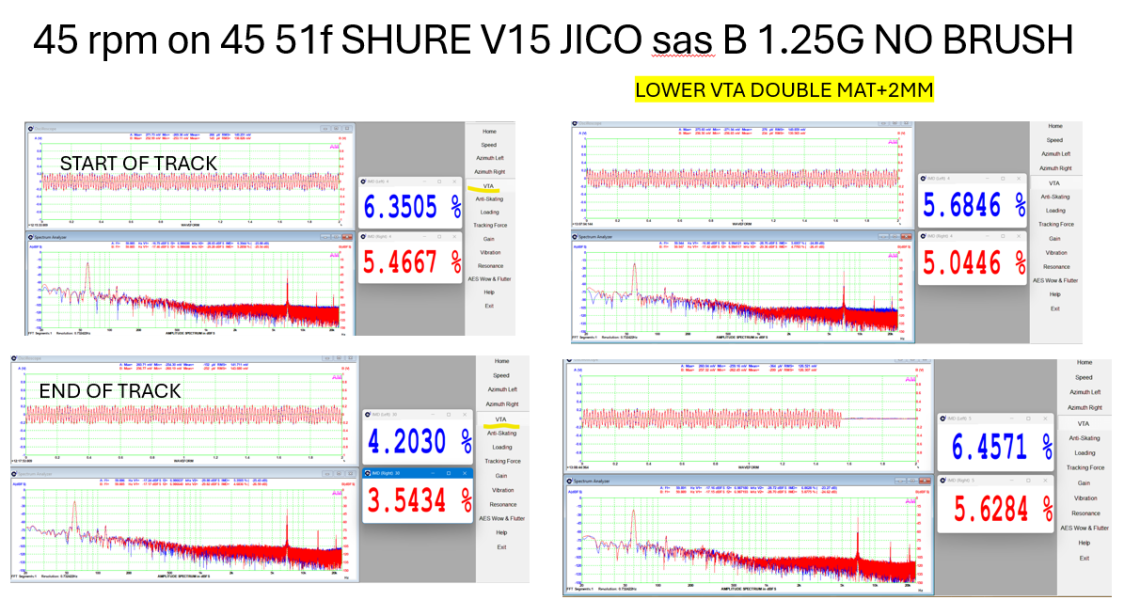Click Exit in the END OF TRACK menu
1140x600 pixels.
coord(501,547)
